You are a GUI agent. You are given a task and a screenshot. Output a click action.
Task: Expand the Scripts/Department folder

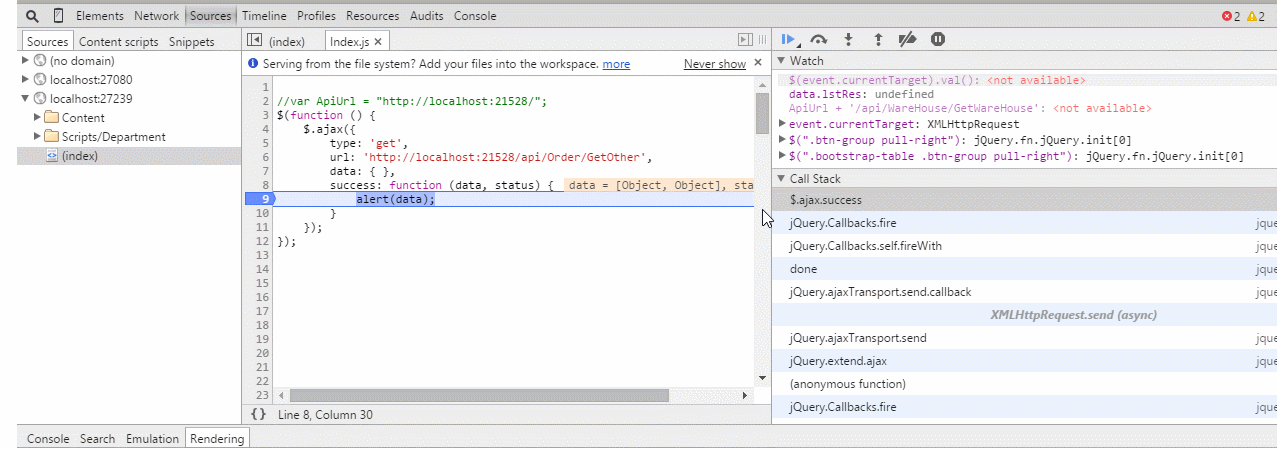point(38,137)
